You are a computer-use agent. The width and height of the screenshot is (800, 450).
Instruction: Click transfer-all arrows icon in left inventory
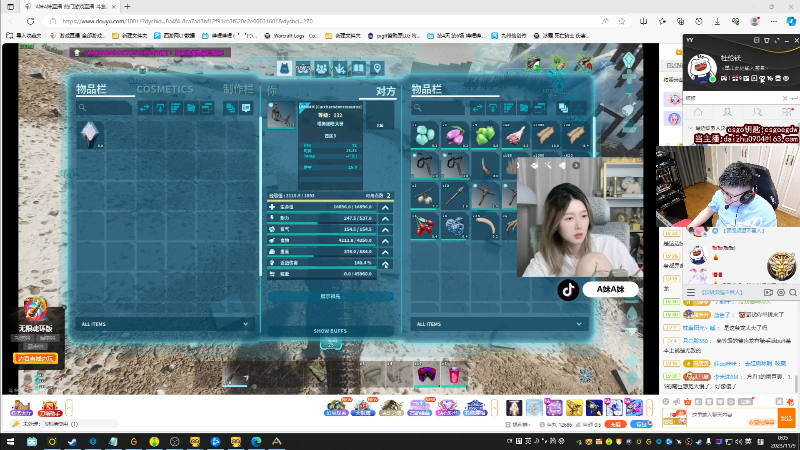pyautogui.click(x=145, y=108)
